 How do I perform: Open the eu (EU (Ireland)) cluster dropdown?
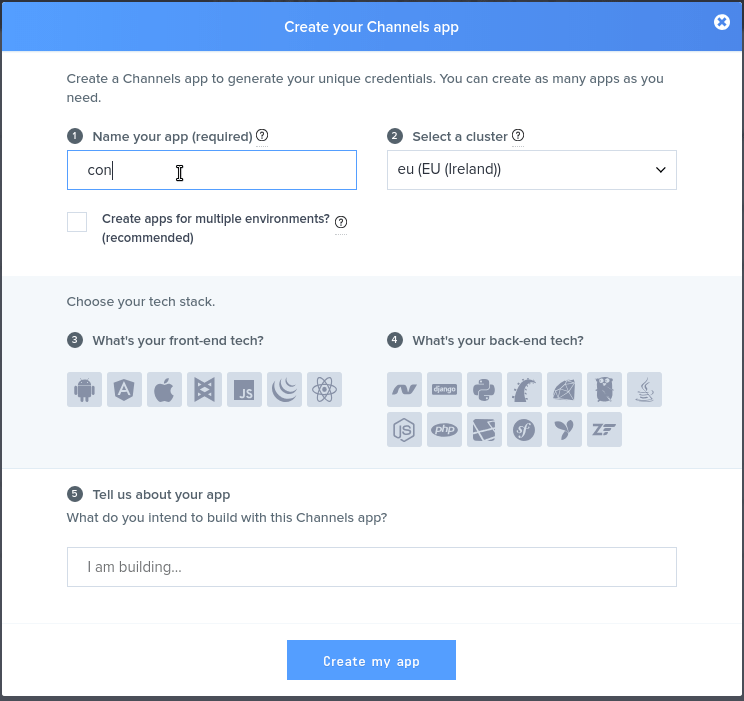pos(532,170)
